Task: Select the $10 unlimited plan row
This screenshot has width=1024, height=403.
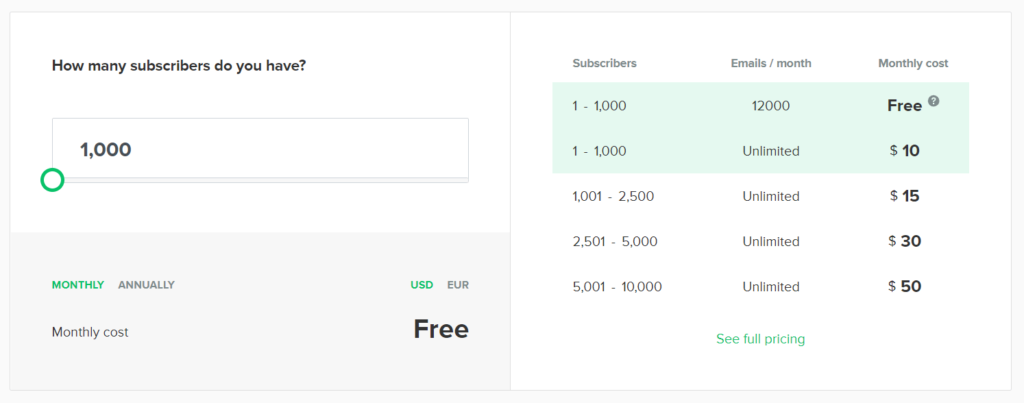Action: click(761, 151)
